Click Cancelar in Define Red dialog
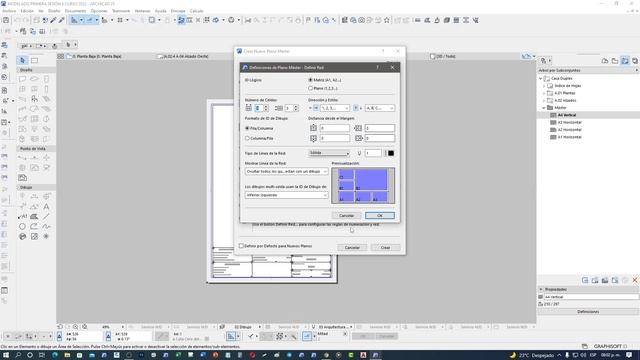Image resolution: width=640 pixels, height=360 pixels. pos(346,216)
